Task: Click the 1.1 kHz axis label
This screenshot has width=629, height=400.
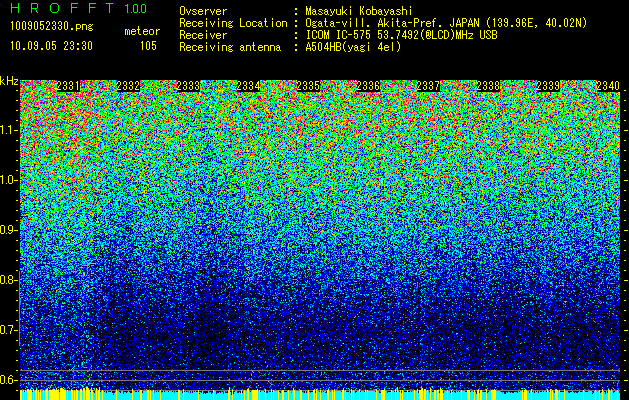Action: pos(9,130)
